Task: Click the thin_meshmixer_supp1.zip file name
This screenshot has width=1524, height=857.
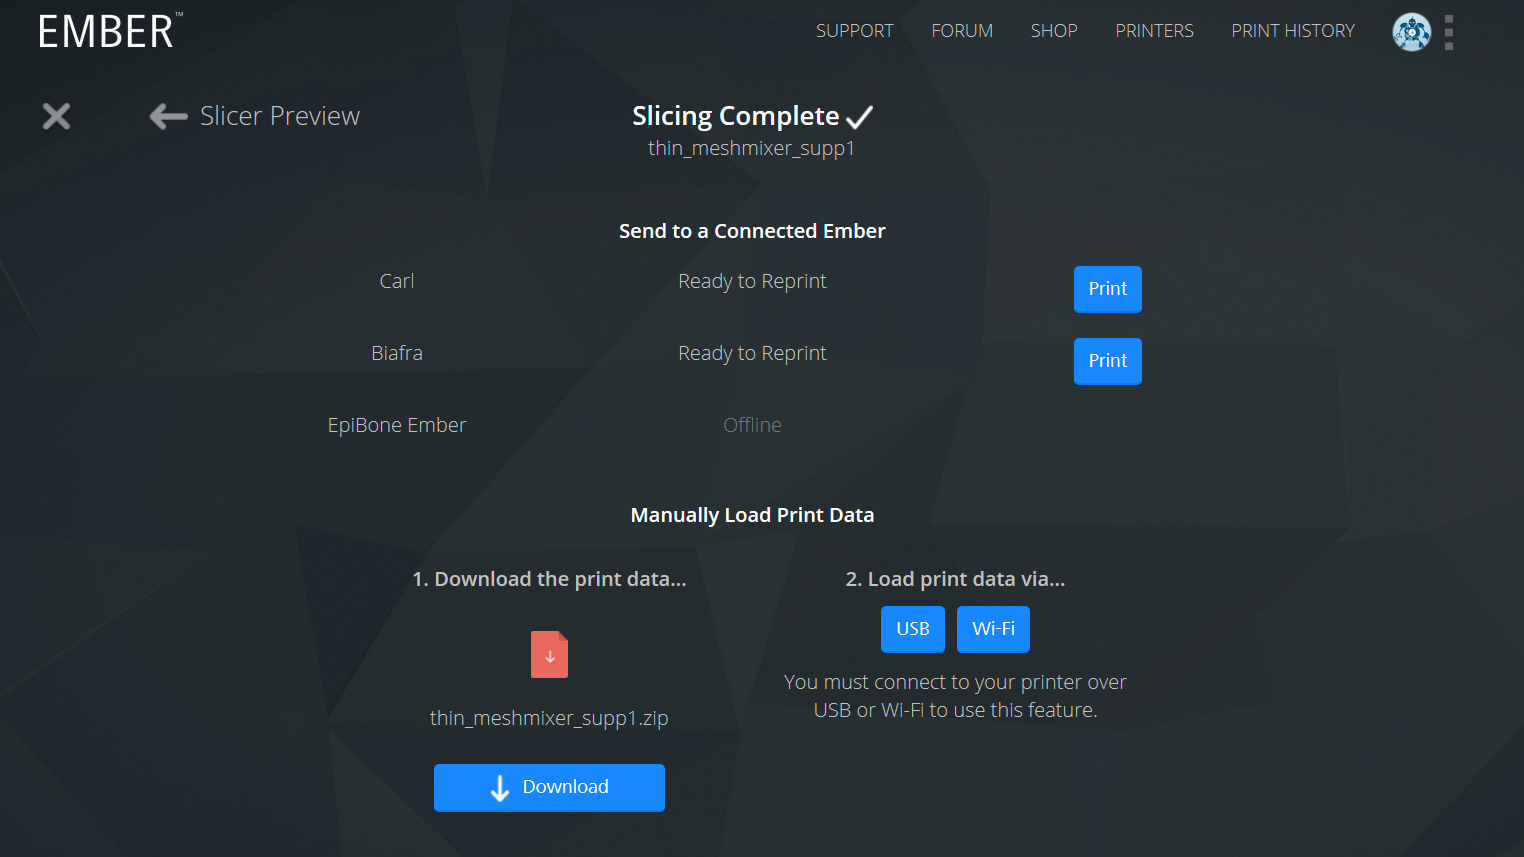Action: pyautogui.click(x=549, y=718)
